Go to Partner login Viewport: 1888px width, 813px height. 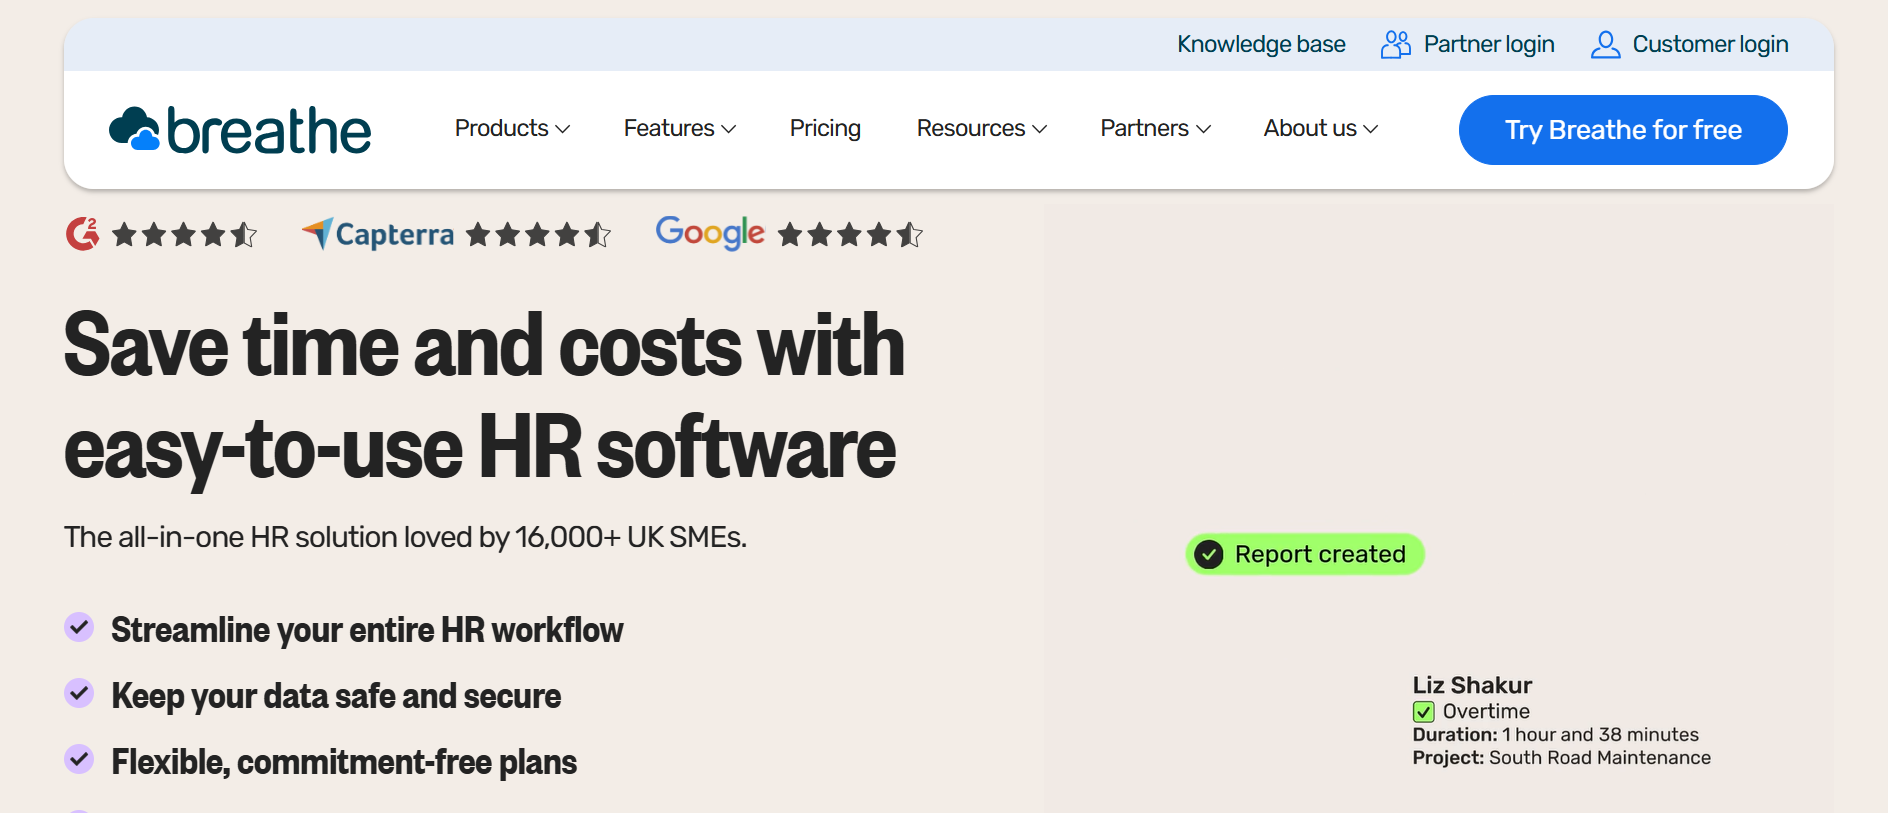tap(1489, 44)
